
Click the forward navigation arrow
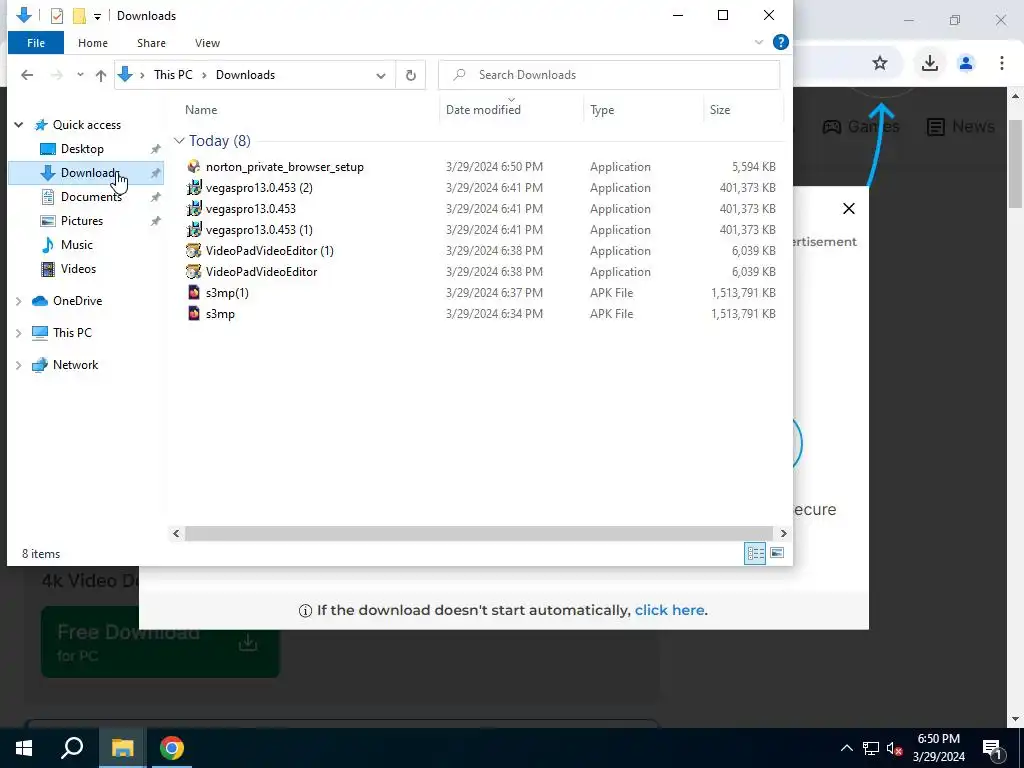(x=57, y=75)
